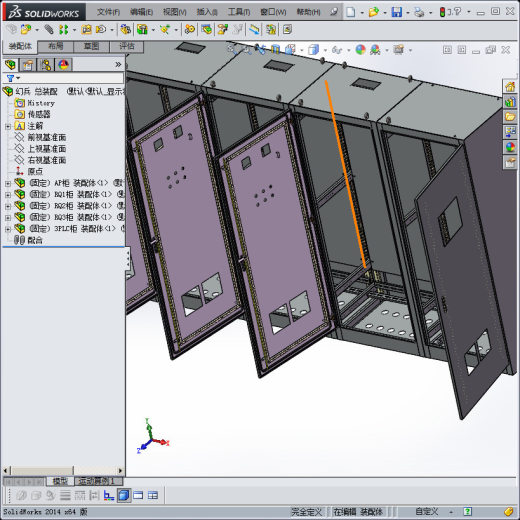Click the ConfigurationManager tab icon
Image resolution: width=520 pixels, height=520 pixels.
[46, 65]
